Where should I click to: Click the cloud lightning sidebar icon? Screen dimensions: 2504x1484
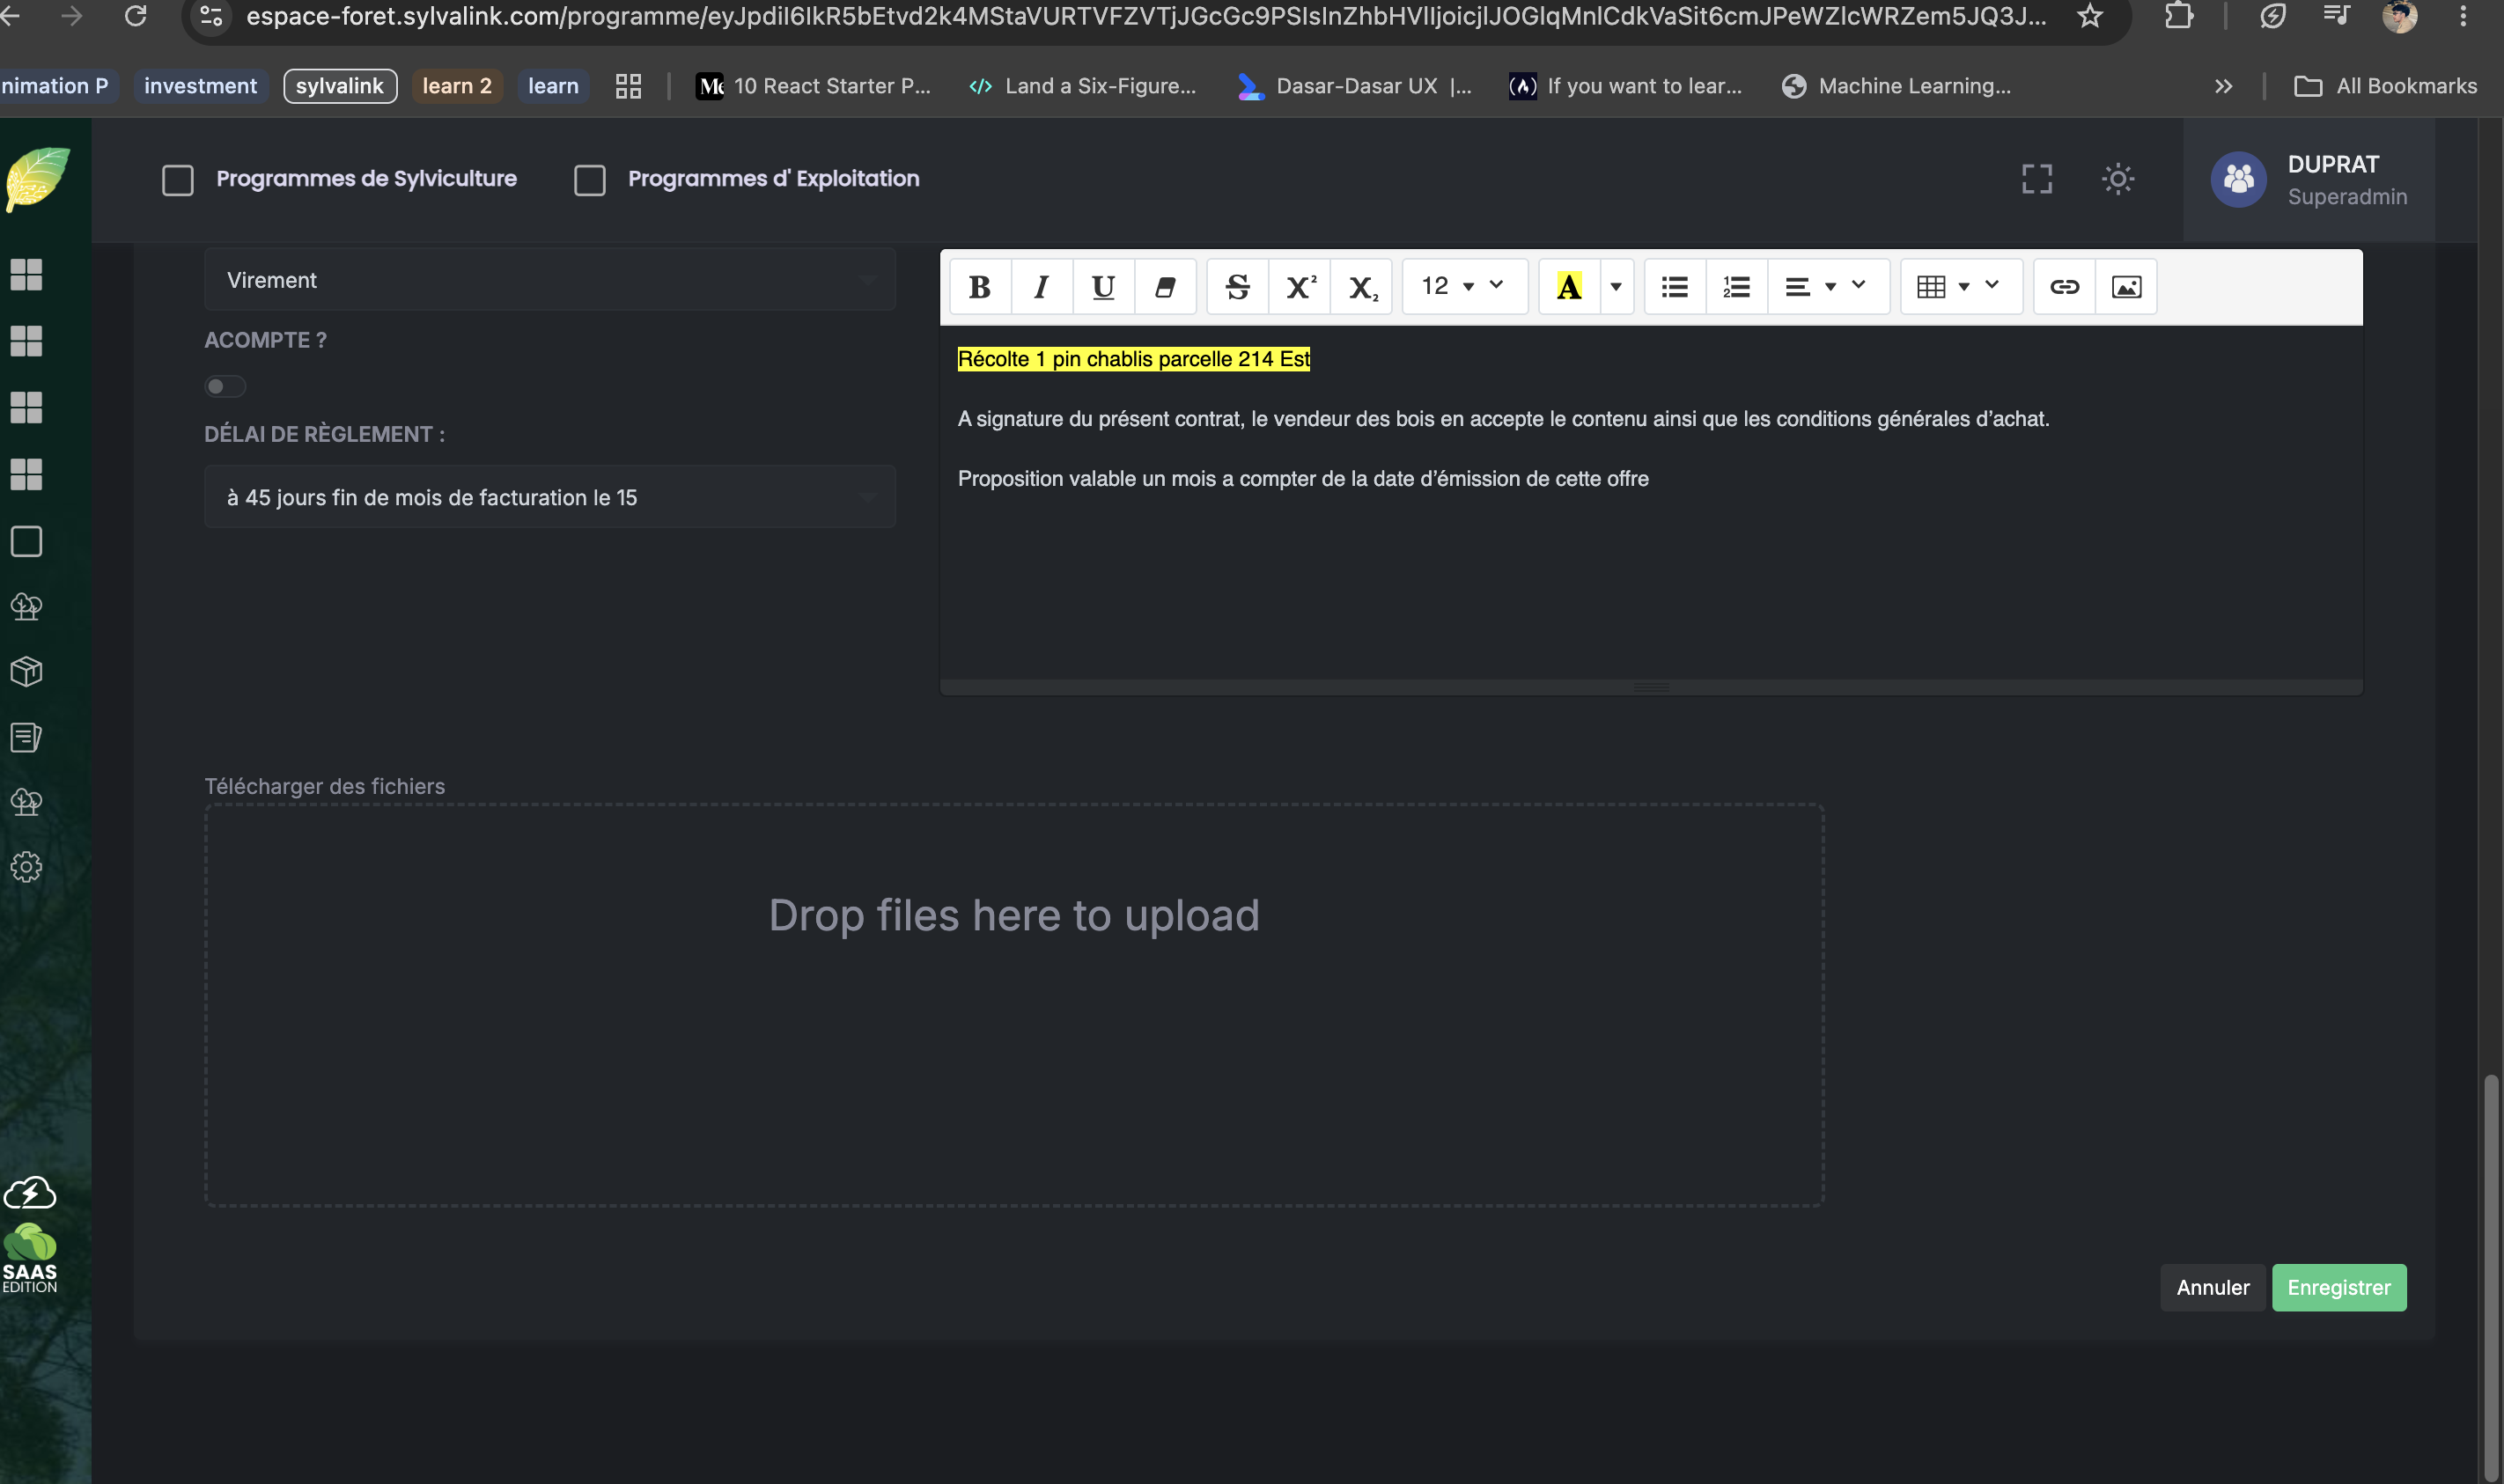coord(30,1192)
